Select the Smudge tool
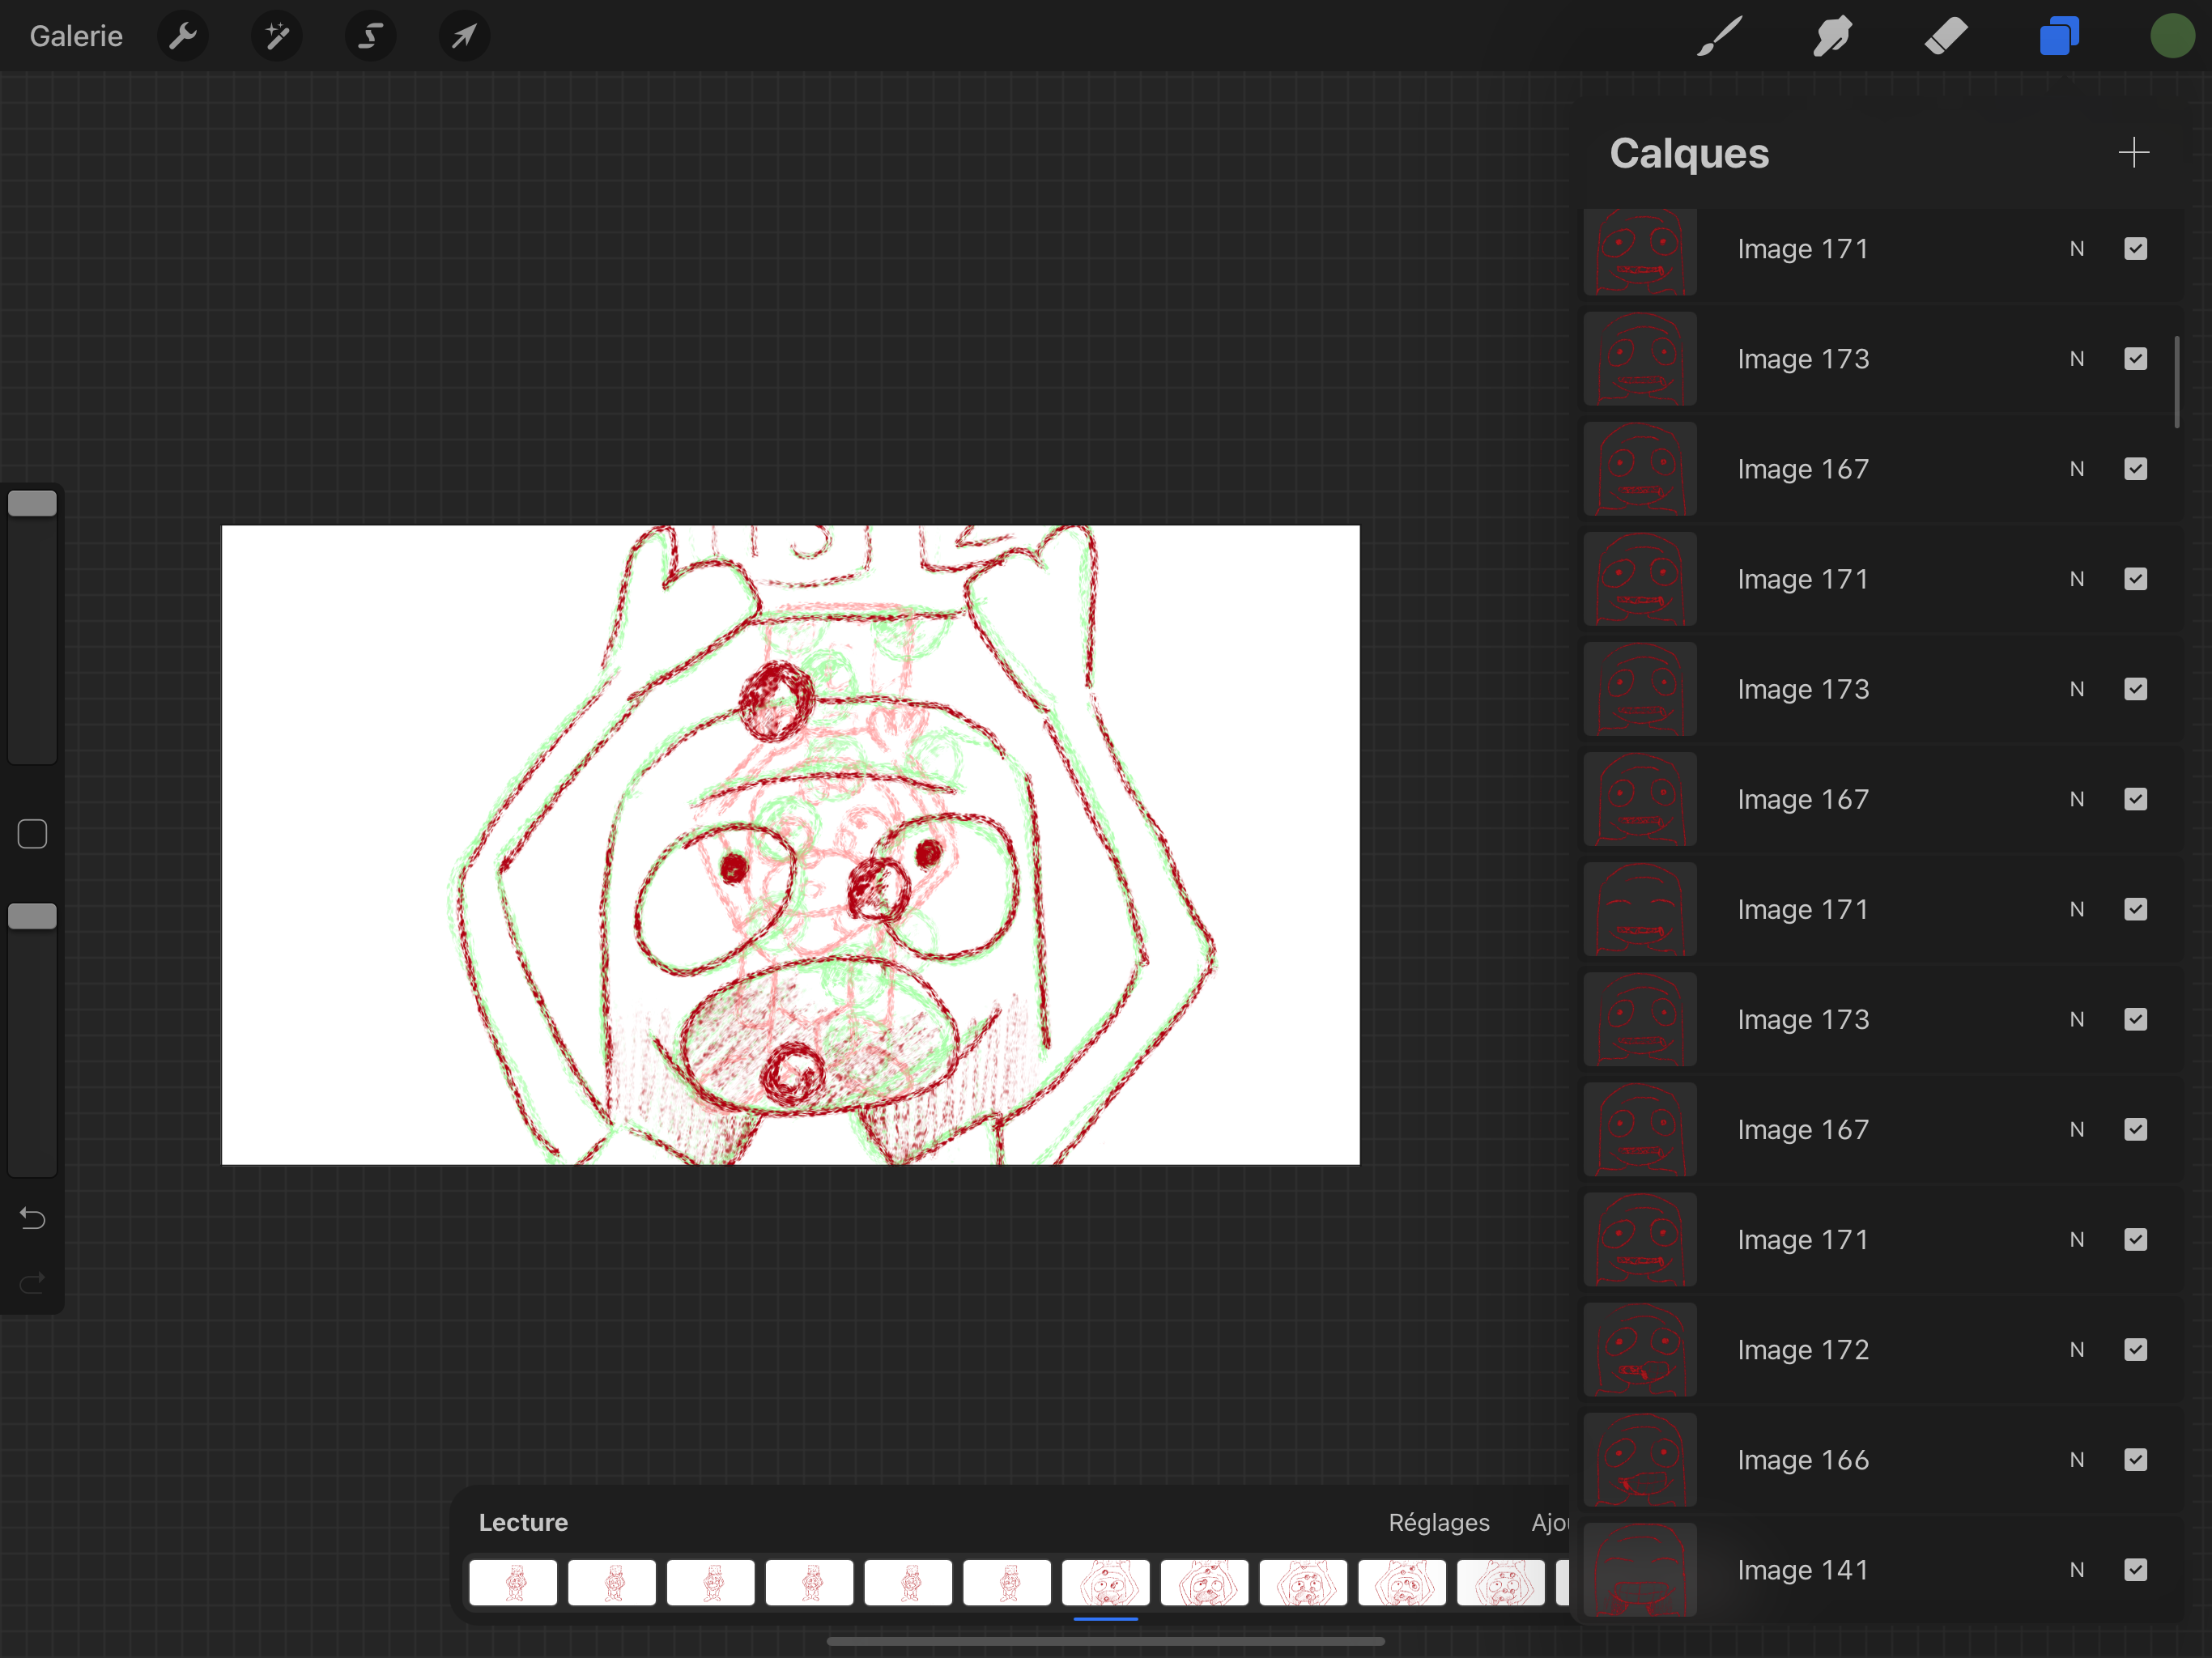This screenshot has width=2212, height=1658. point(1832,37)
